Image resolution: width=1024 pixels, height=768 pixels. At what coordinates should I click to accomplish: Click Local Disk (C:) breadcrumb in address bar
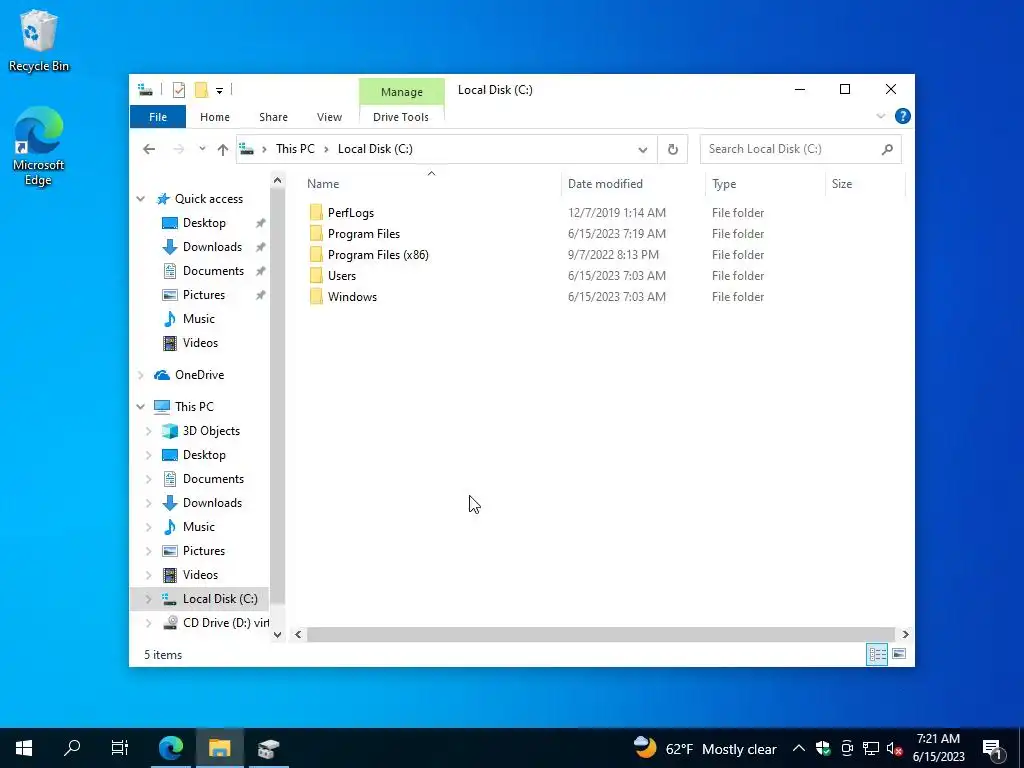pyautogui.click(x=375, y=149)
